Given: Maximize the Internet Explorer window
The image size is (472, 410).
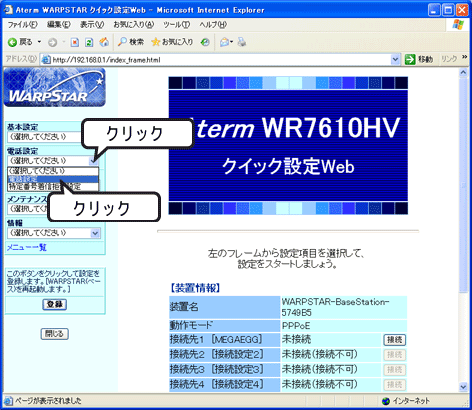Looking at the screenshot, I should (448, 10).
